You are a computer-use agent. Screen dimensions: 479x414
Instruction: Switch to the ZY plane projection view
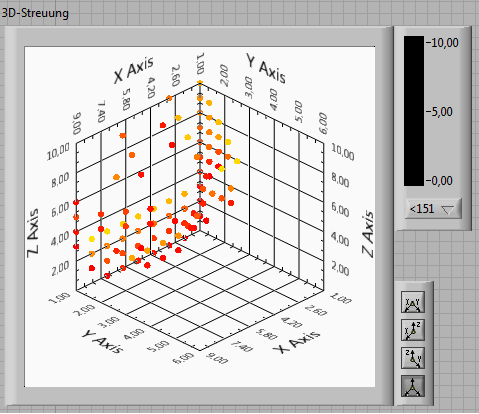[413, 358]
